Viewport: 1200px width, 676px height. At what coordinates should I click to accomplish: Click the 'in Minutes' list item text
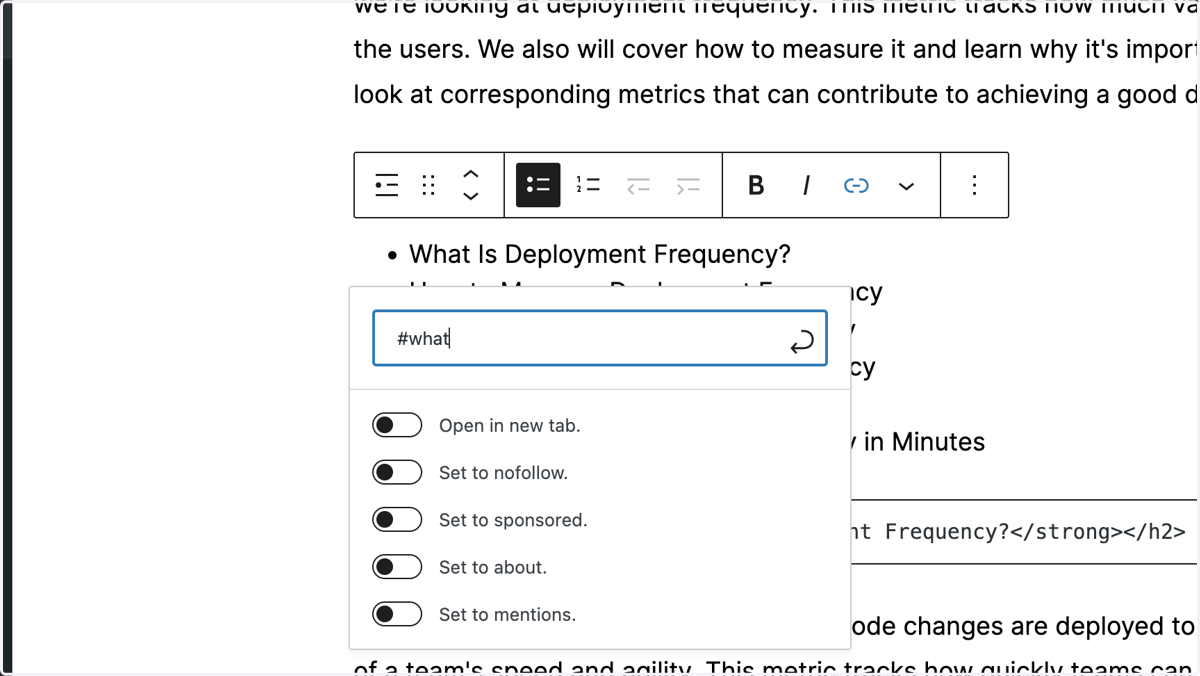pyautogui.click(x=924, y=442)
